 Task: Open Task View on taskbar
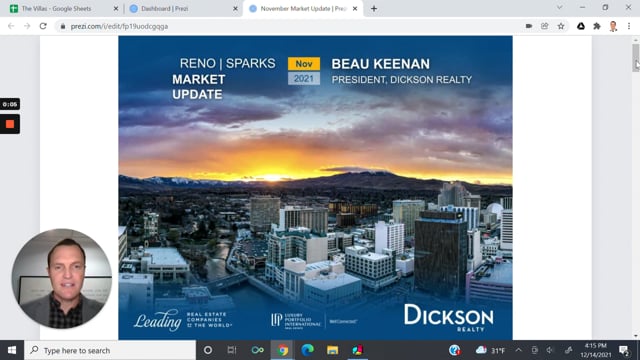(232, 350)
